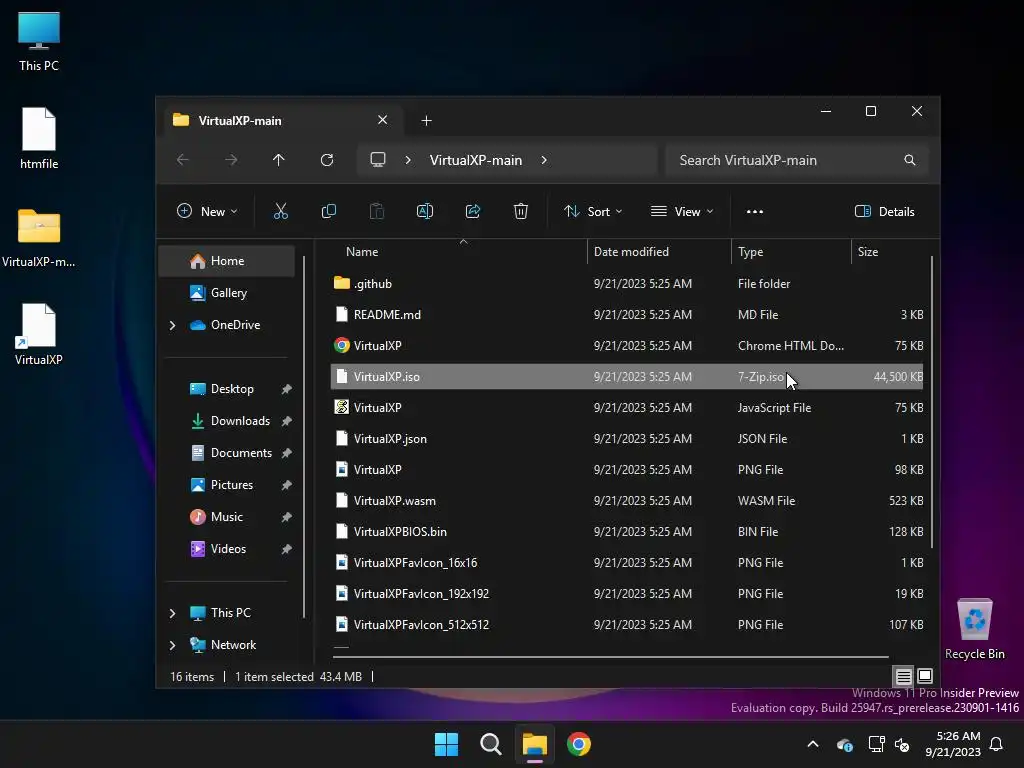Expand Network tree node
1024x768 pixels.
[x=172, y=645]
